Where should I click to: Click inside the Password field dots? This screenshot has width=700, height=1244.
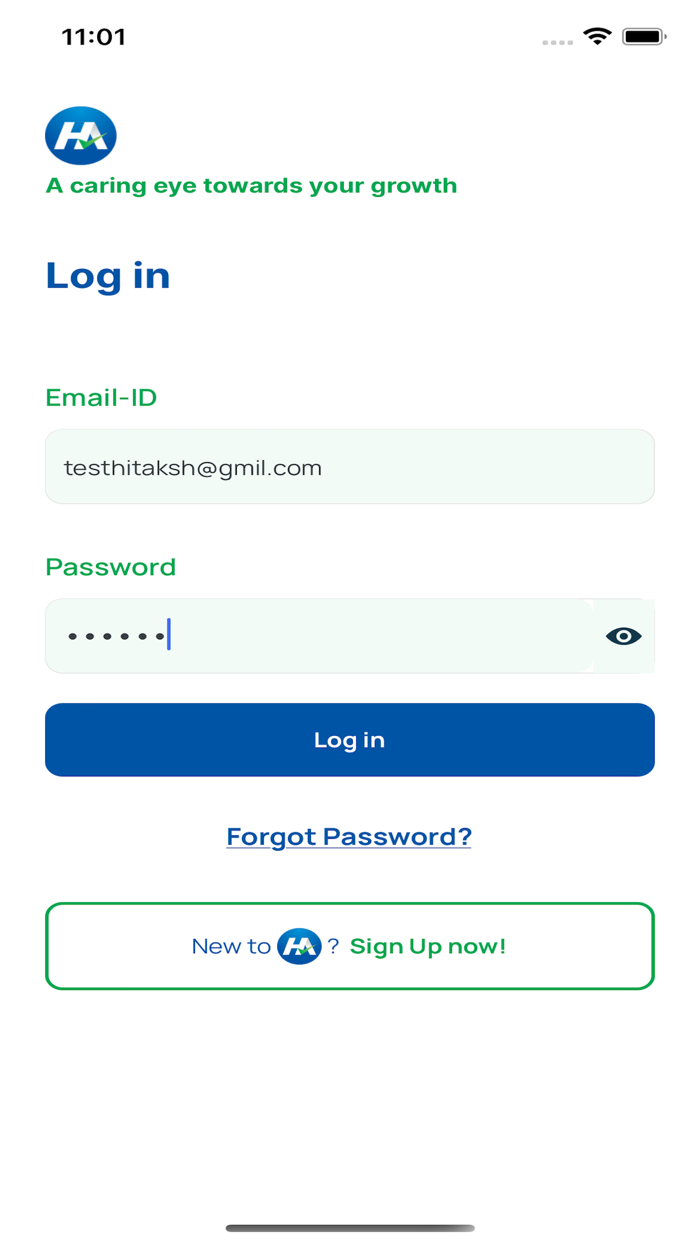pyautogui.click(x=115, y=636)
